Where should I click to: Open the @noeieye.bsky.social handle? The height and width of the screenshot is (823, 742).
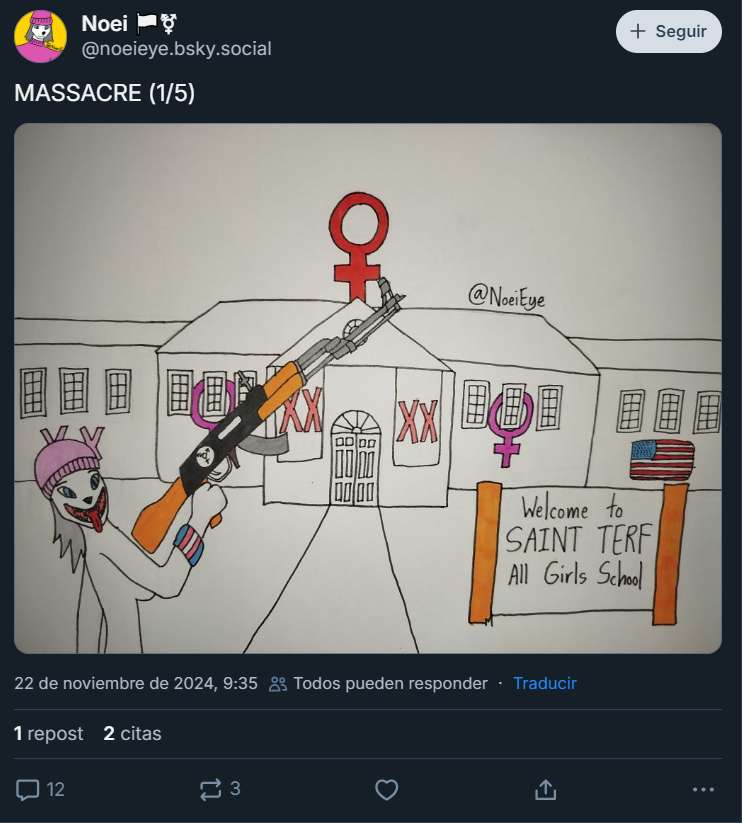pos(176,48)
